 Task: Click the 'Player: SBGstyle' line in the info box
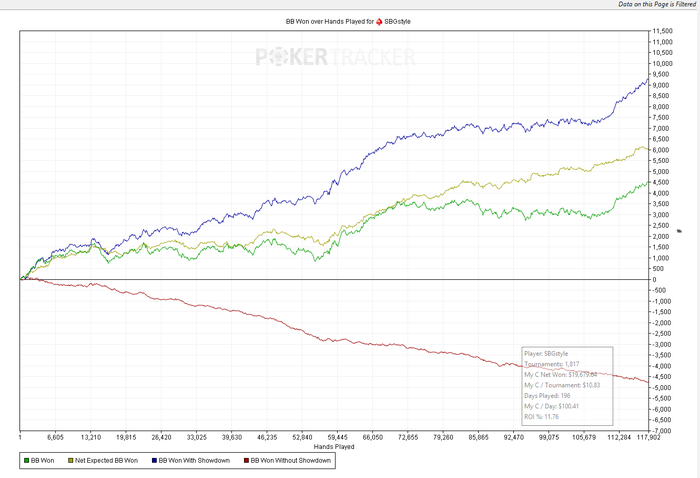tap(546, 353)
